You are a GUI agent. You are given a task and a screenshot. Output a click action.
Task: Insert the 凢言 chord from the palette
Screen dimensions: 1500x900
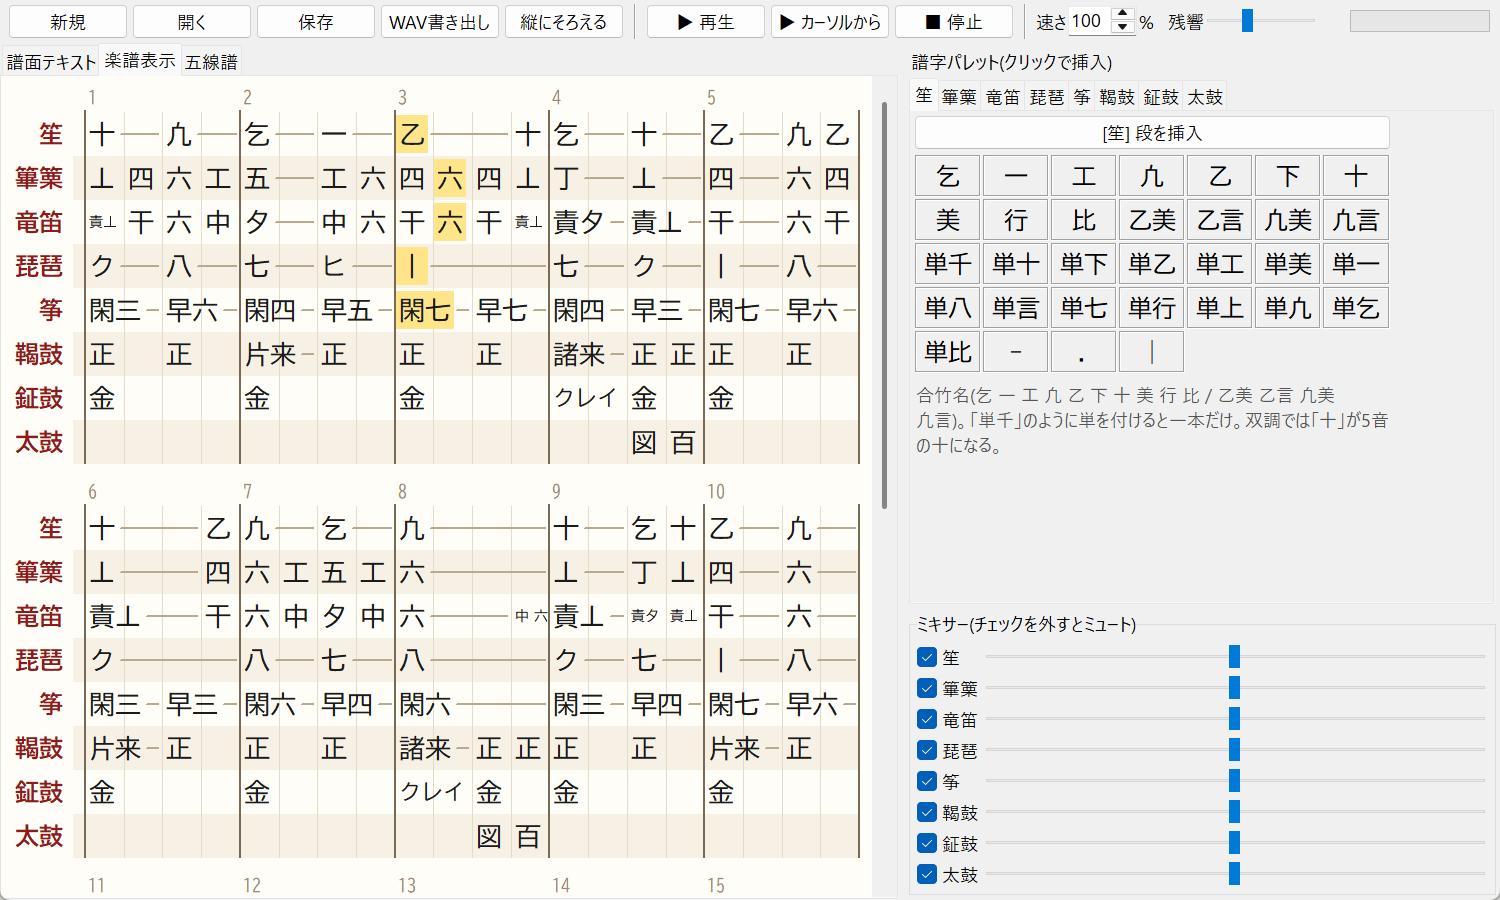point(1356,220)
